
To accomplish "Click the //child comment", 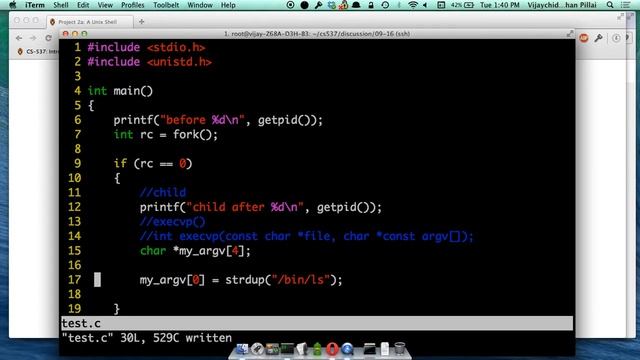I will 163,192.
